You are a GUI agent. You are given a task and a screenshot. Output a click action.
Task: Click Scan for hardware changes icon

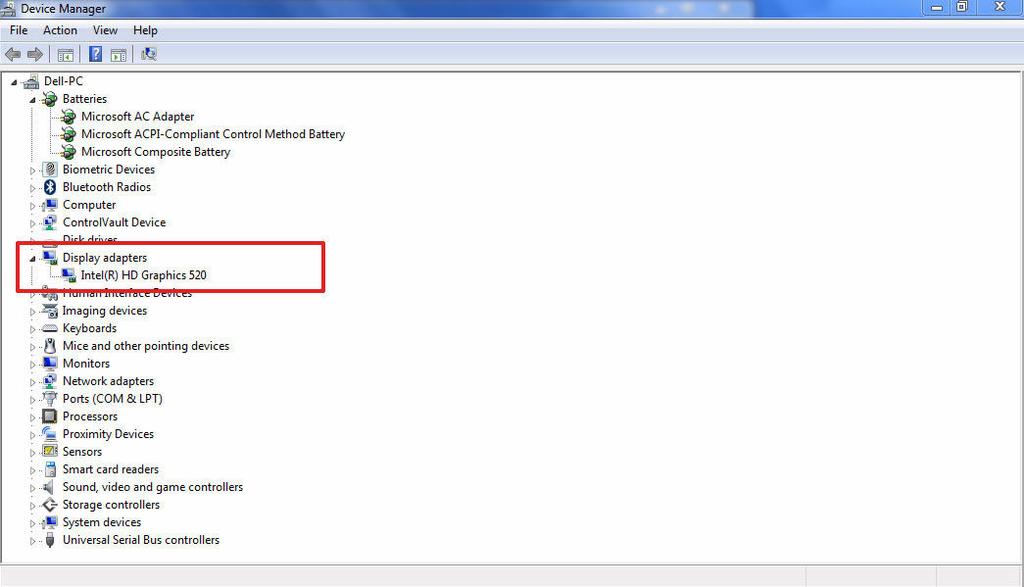pos(149,54)
